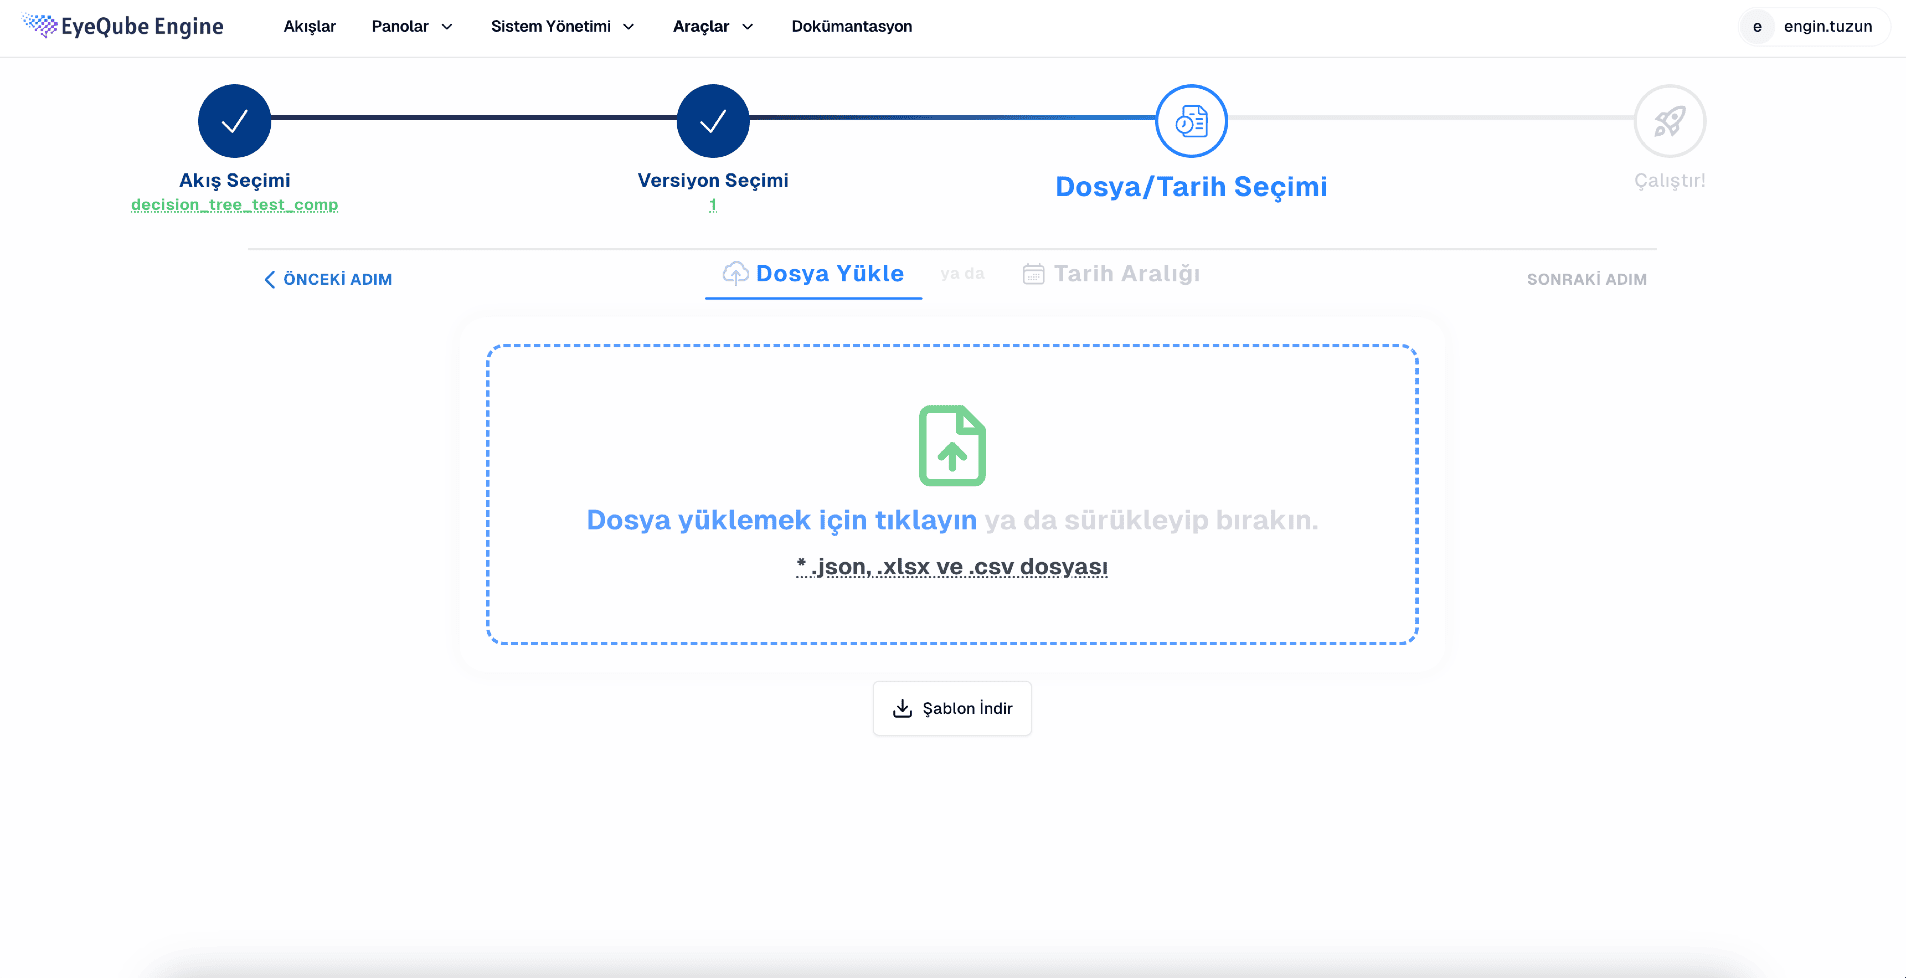Go back with ÖNCEKİ ADIM

[x=328, y=279]
